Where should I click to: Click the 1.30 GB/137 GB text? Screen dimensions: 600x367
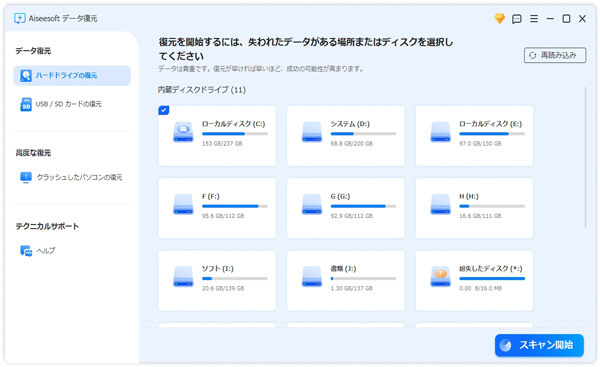pos(352,288)
